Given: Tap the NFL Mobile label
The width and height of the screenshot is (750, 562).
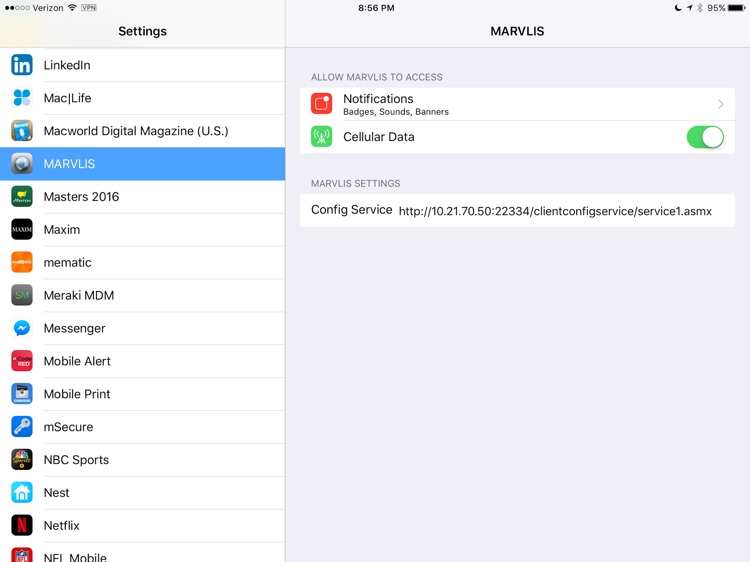Looking at the screenshot, I should [x=75, y=557].
